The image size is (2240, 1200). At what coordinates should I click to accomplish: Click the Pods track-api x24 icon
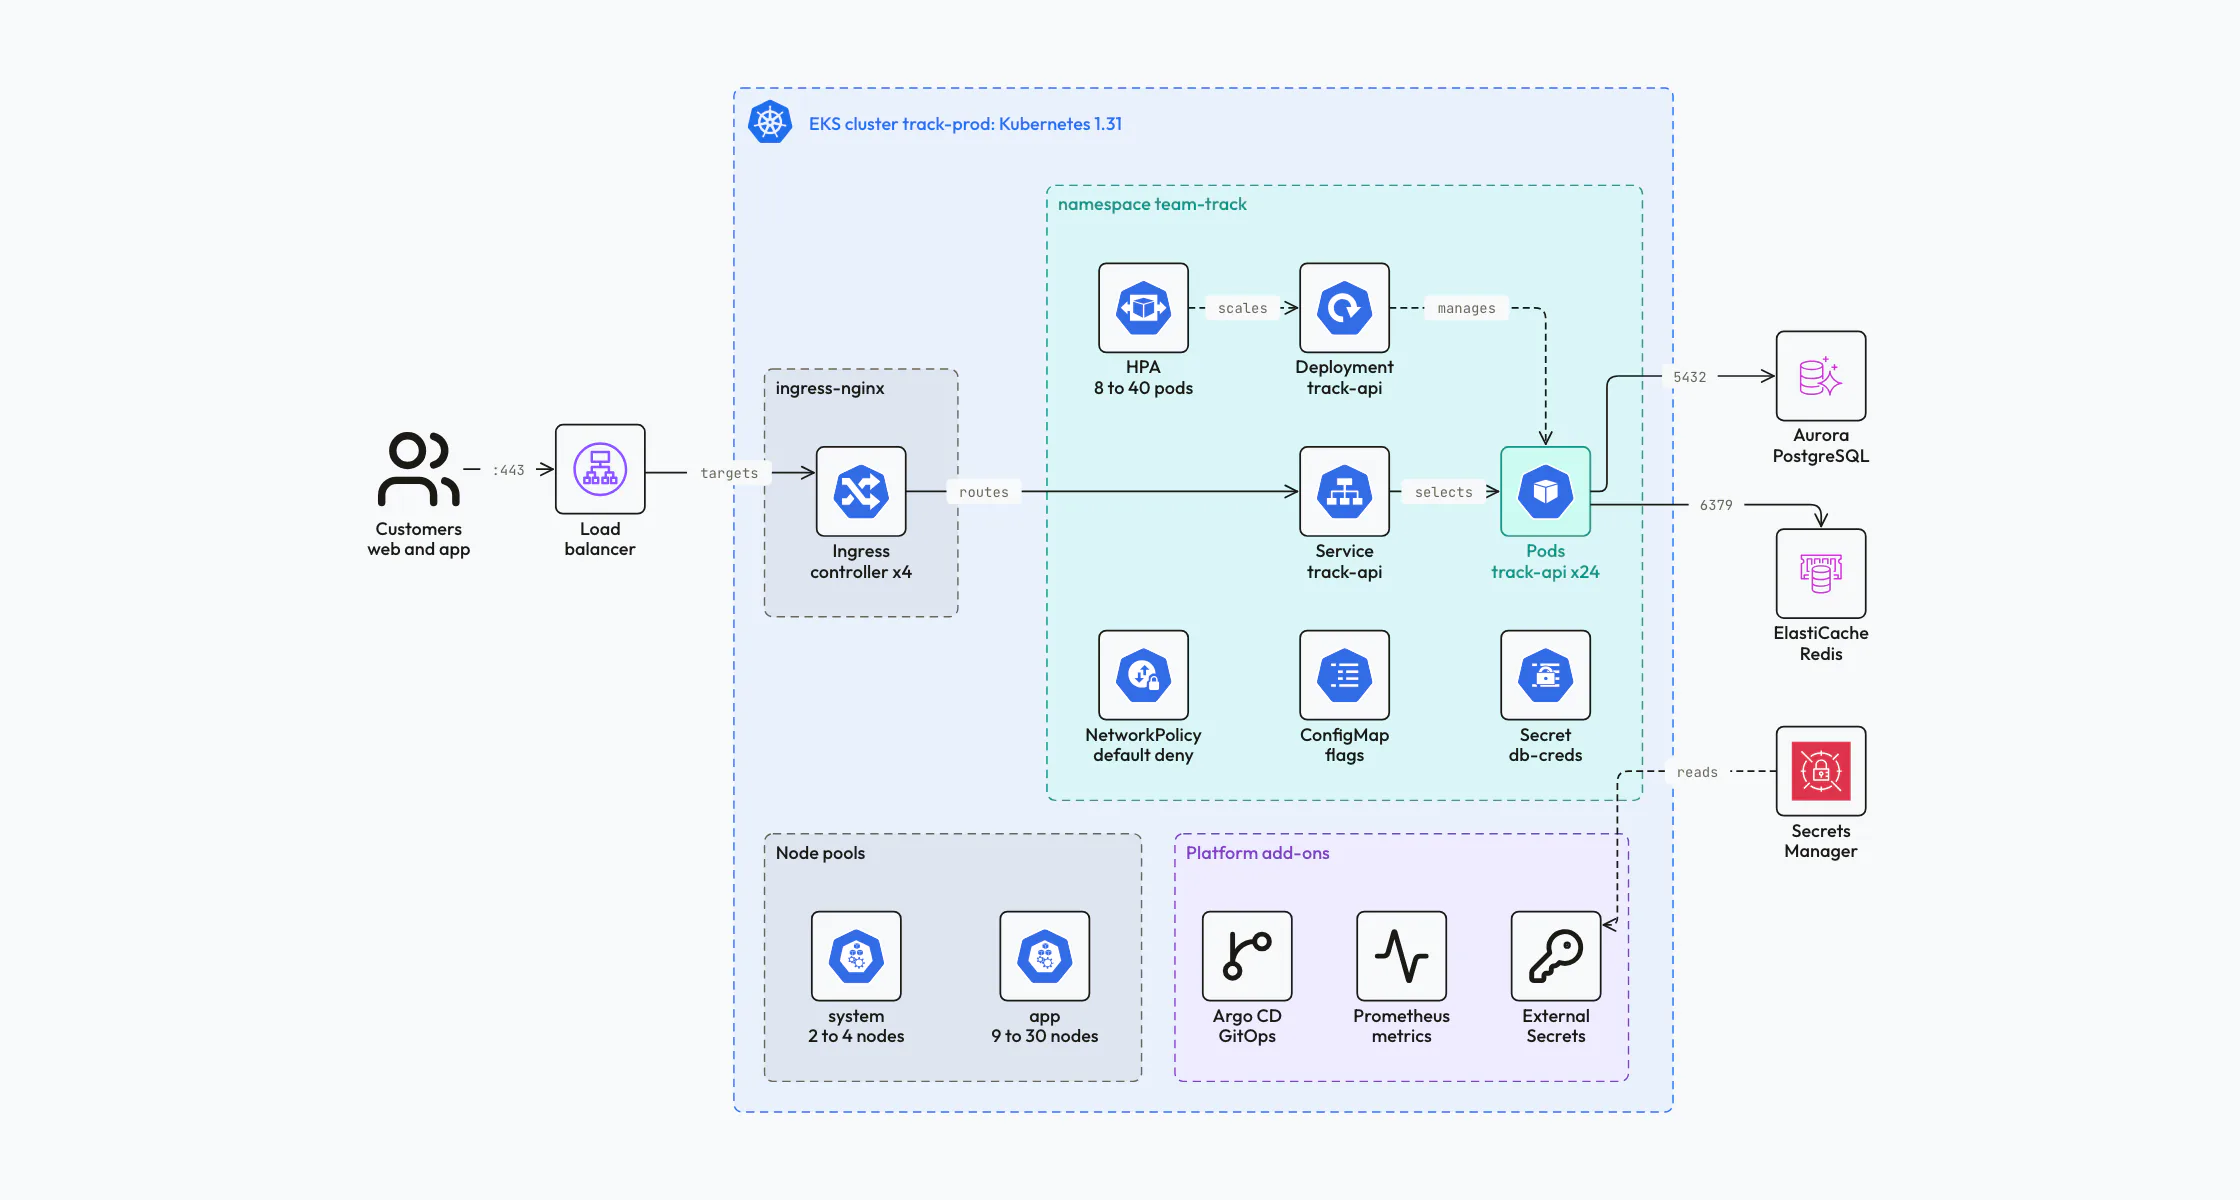1545,491
